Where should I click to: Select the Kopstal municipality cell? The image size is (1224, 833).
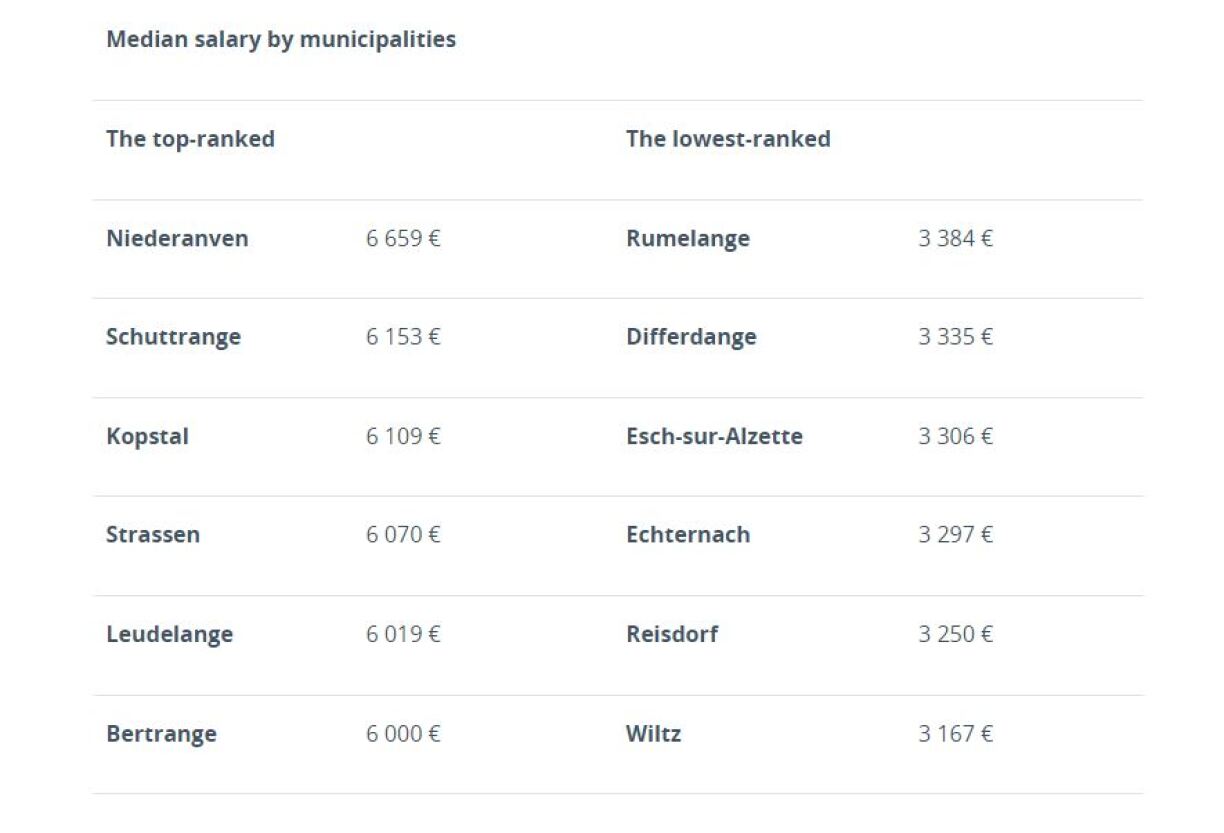[147, 437]
